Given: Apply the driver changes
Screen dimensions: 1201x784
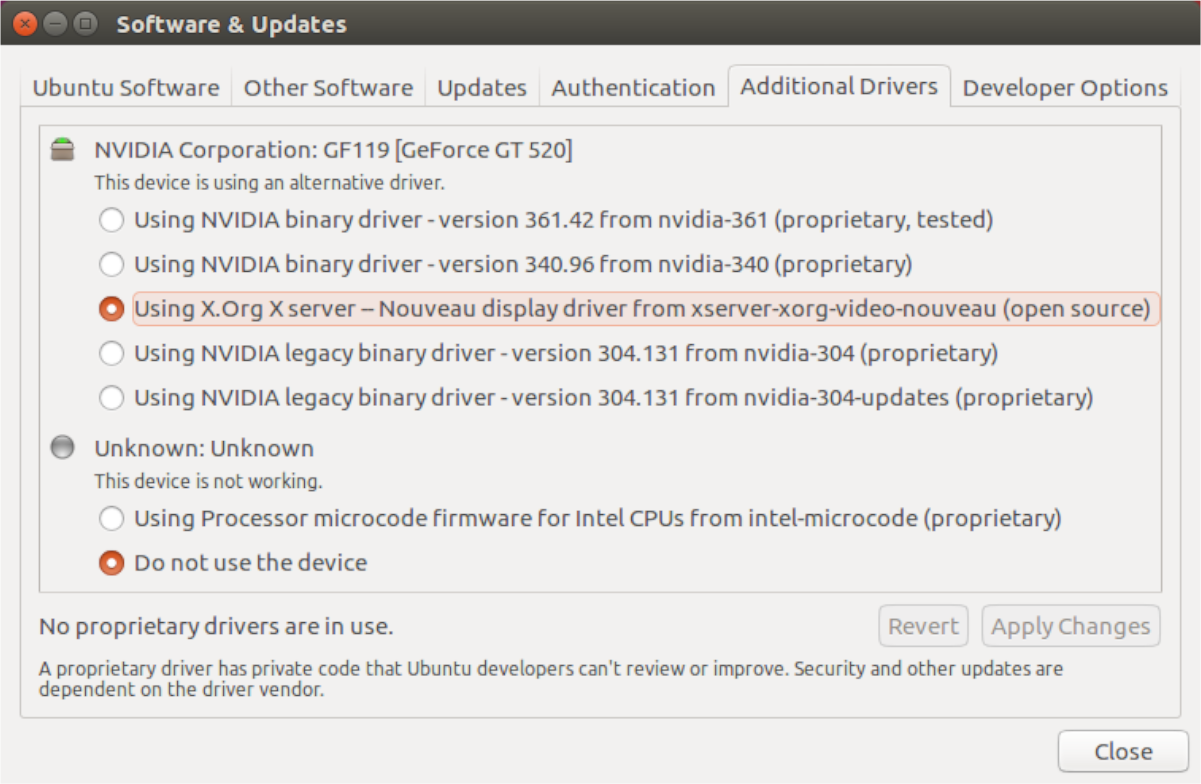Looking at the screenshot, I should 1070,625.
